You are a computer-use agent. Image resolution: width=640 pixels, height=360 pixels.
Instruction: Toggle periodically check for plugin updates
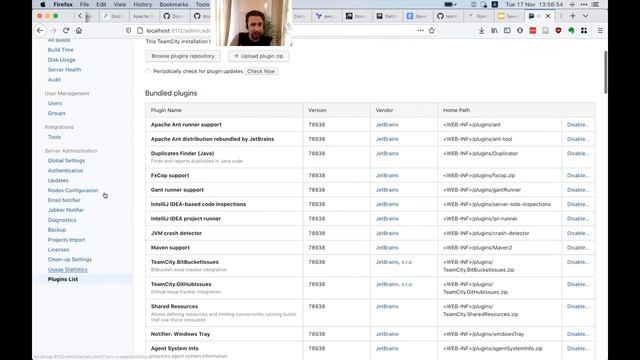pos(148,71)
